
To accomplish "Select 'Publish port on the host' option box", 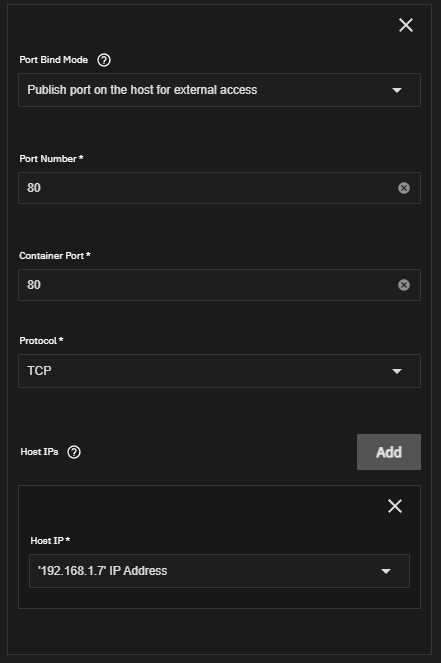I will 219,90.
